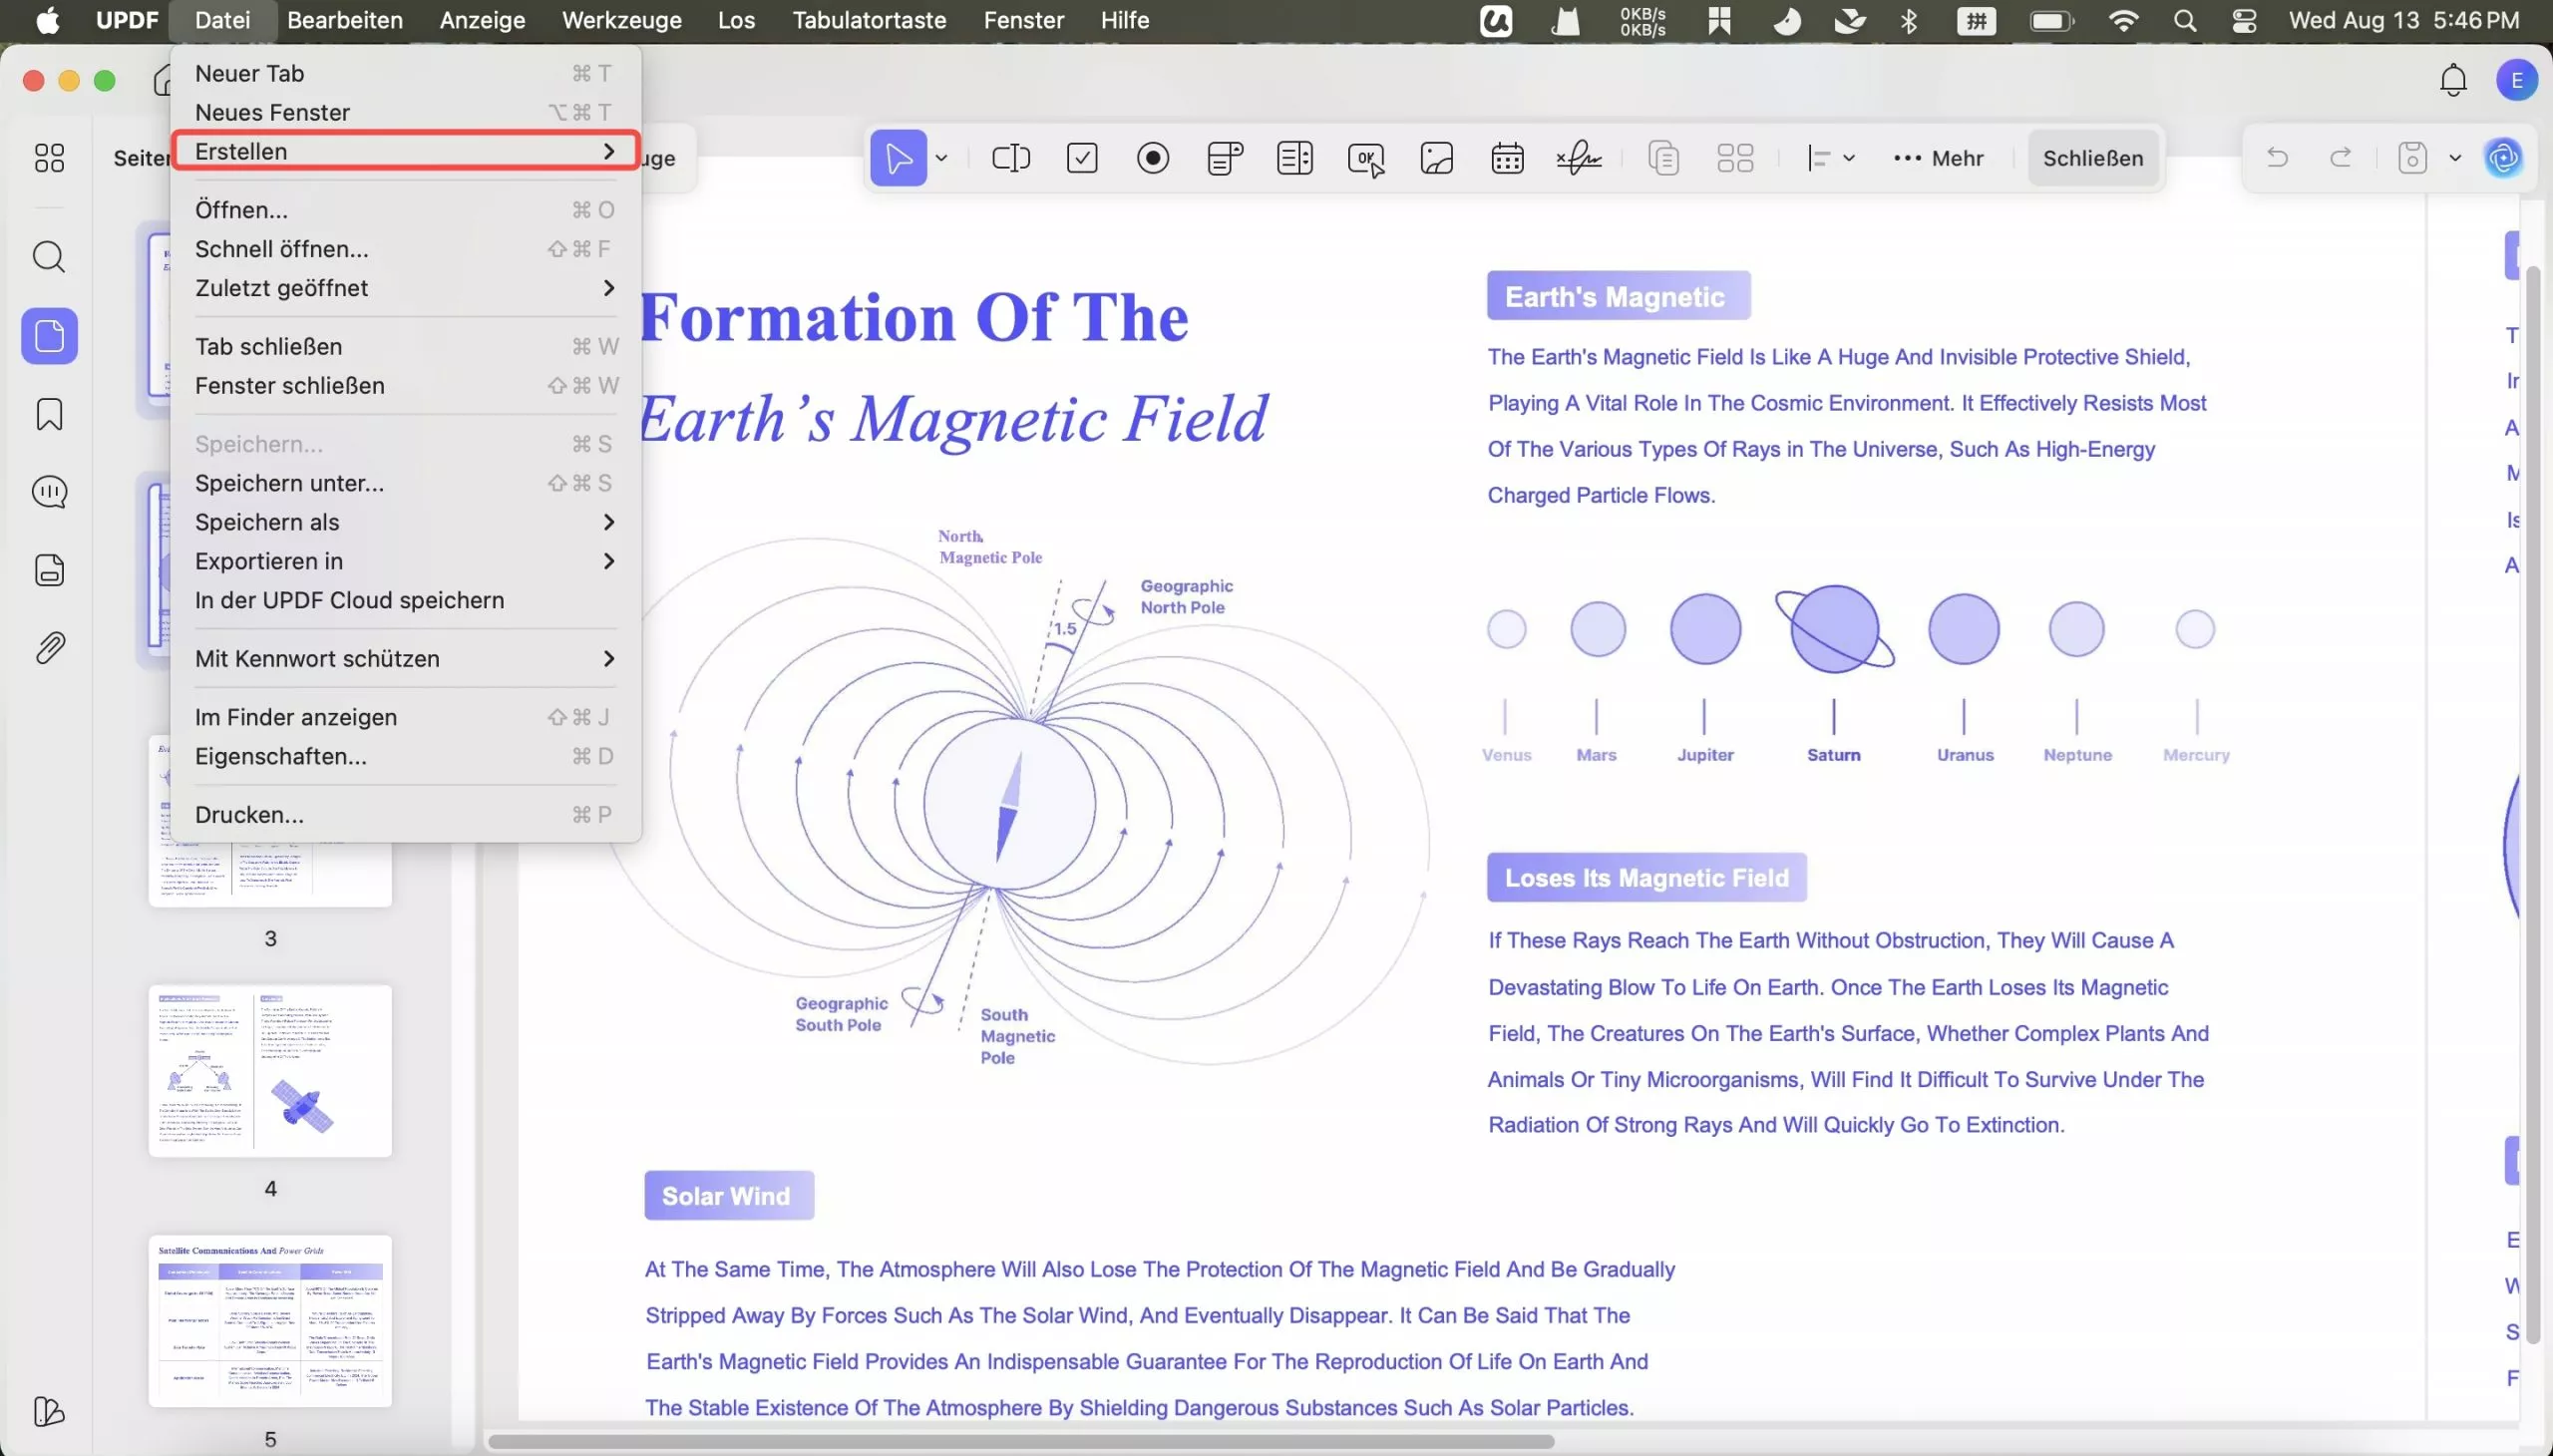Open the Werkzeuge menu
Image resolution: width=2553 pixels, height=1456 pixels.
pos(621,20)
